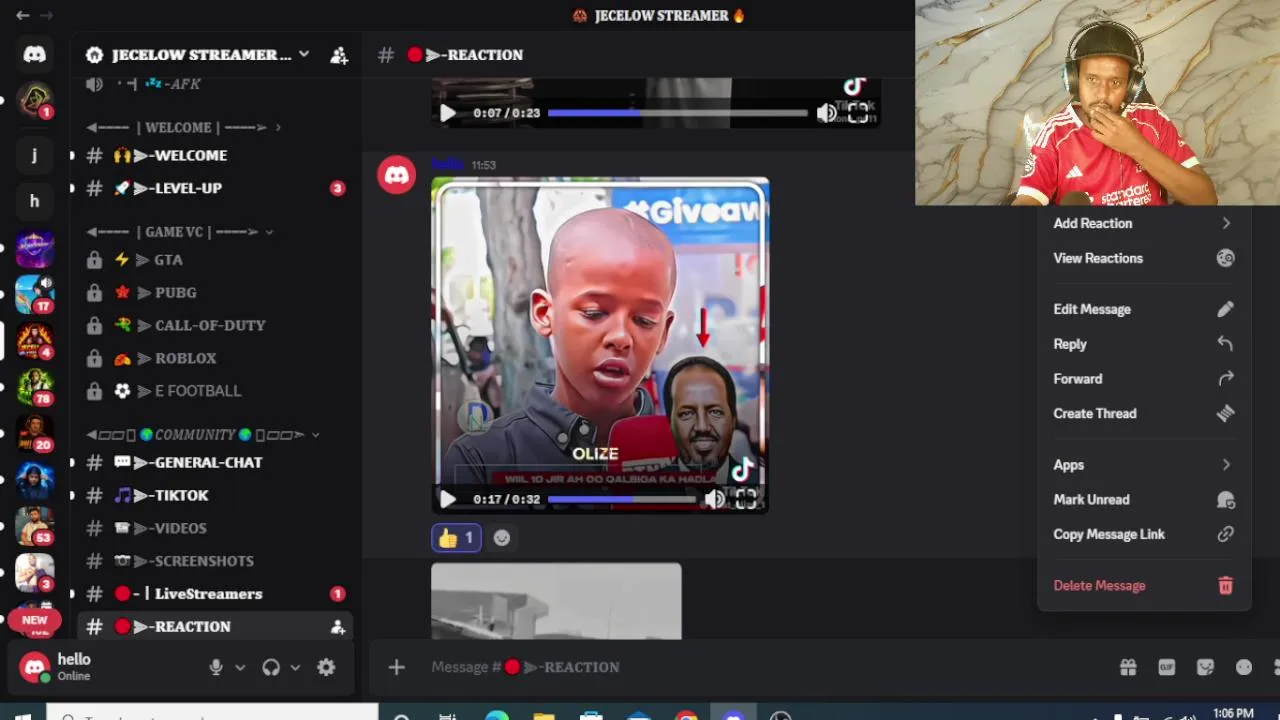Viewport: 1280px width, 720px height.
Task: Click the invite members icon in server header
Action: (x=339, y=55)
